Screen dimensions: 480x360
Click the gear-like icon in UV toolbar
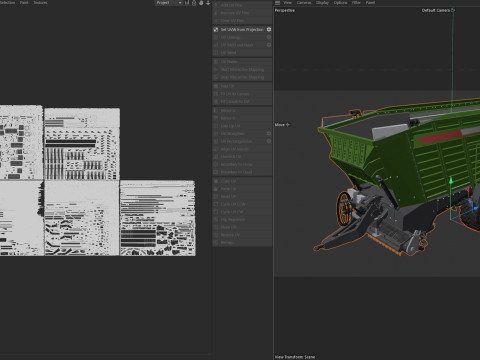[201, 3]
